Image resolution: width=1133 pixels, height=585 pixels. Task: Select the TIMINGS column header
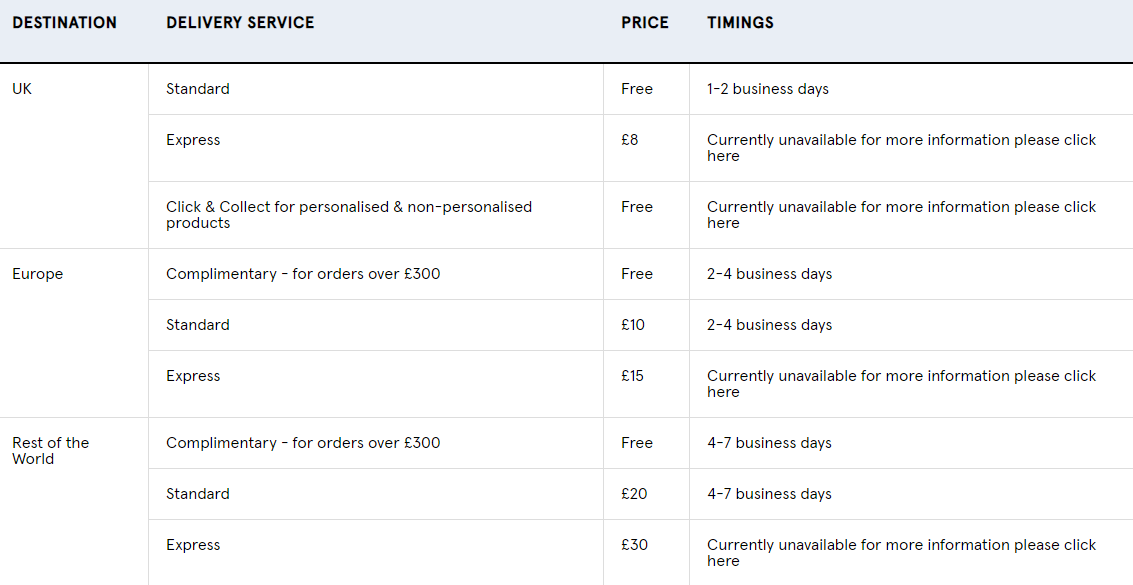tap(740, 22)
